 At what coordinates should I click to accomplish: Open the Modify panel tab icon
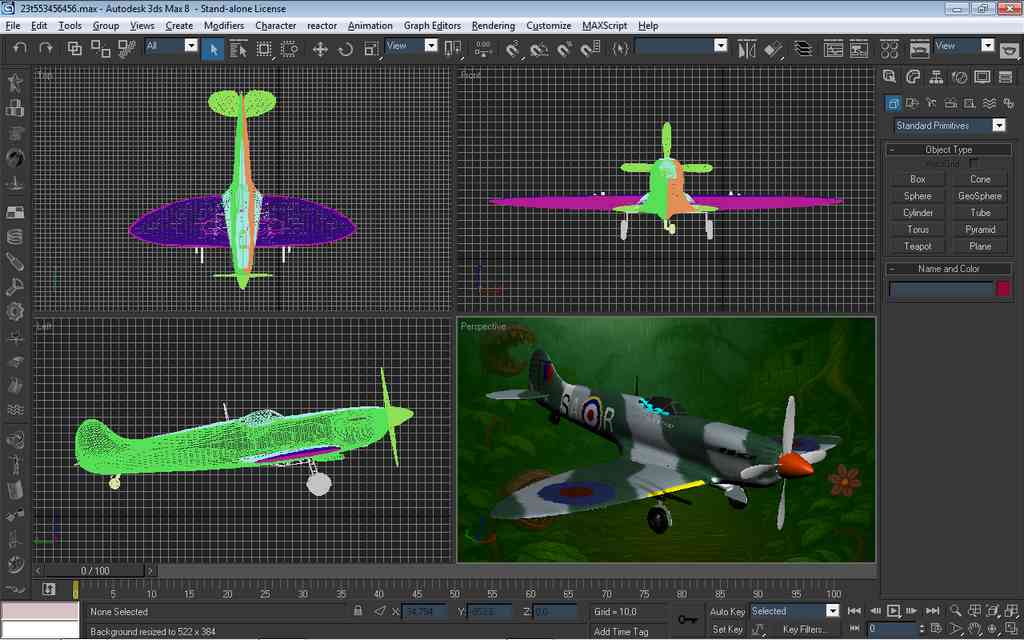pos(913,77)
